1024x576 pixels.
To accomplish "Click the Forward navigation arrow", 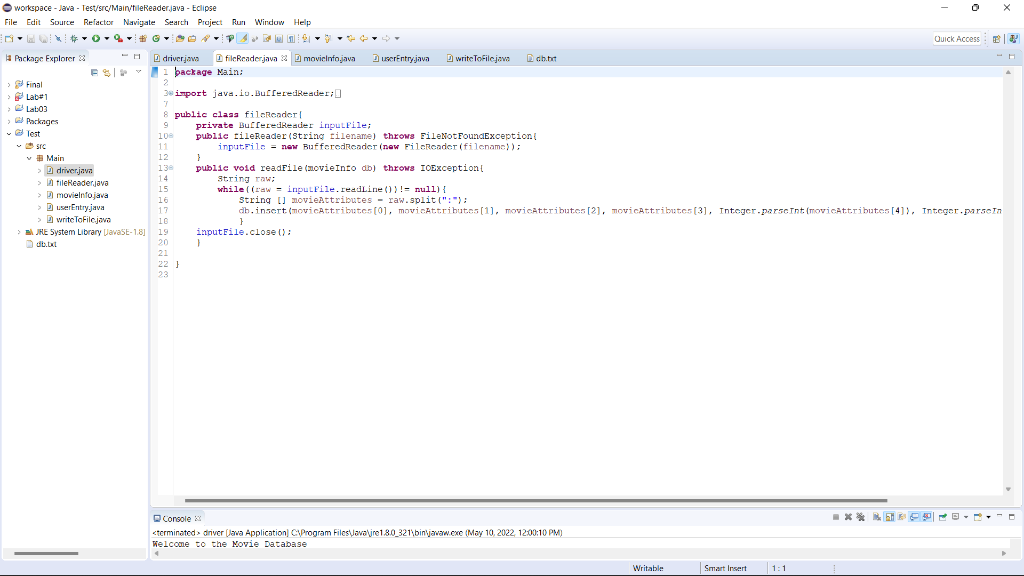I will point(386,39).
